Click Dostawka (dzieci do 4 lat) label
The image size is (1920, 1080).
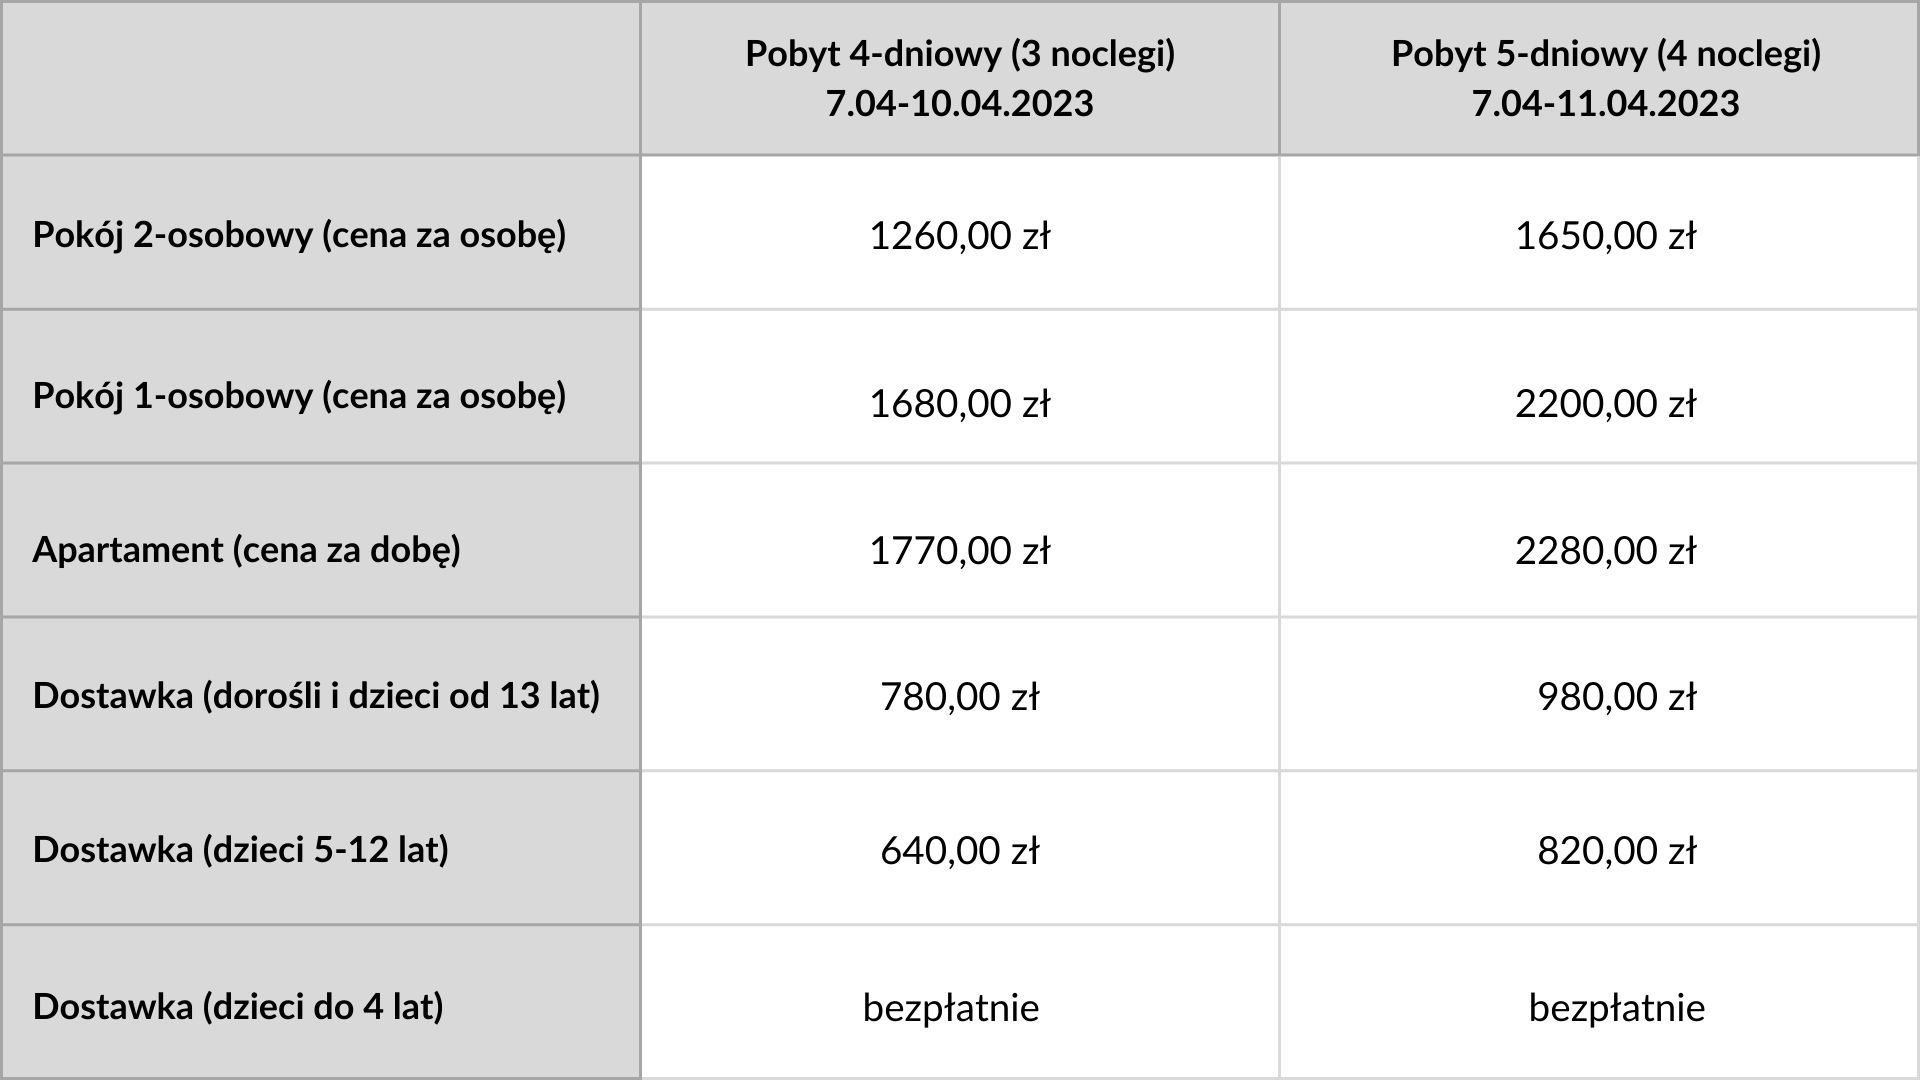point(238,1005)
